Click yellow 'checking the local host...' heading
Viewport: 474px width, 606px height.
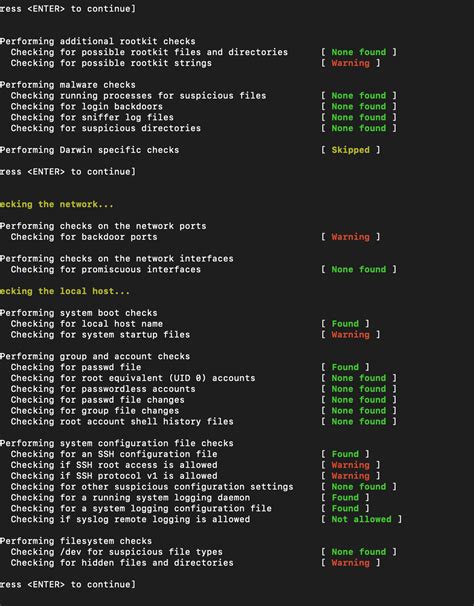coord(65,291)
